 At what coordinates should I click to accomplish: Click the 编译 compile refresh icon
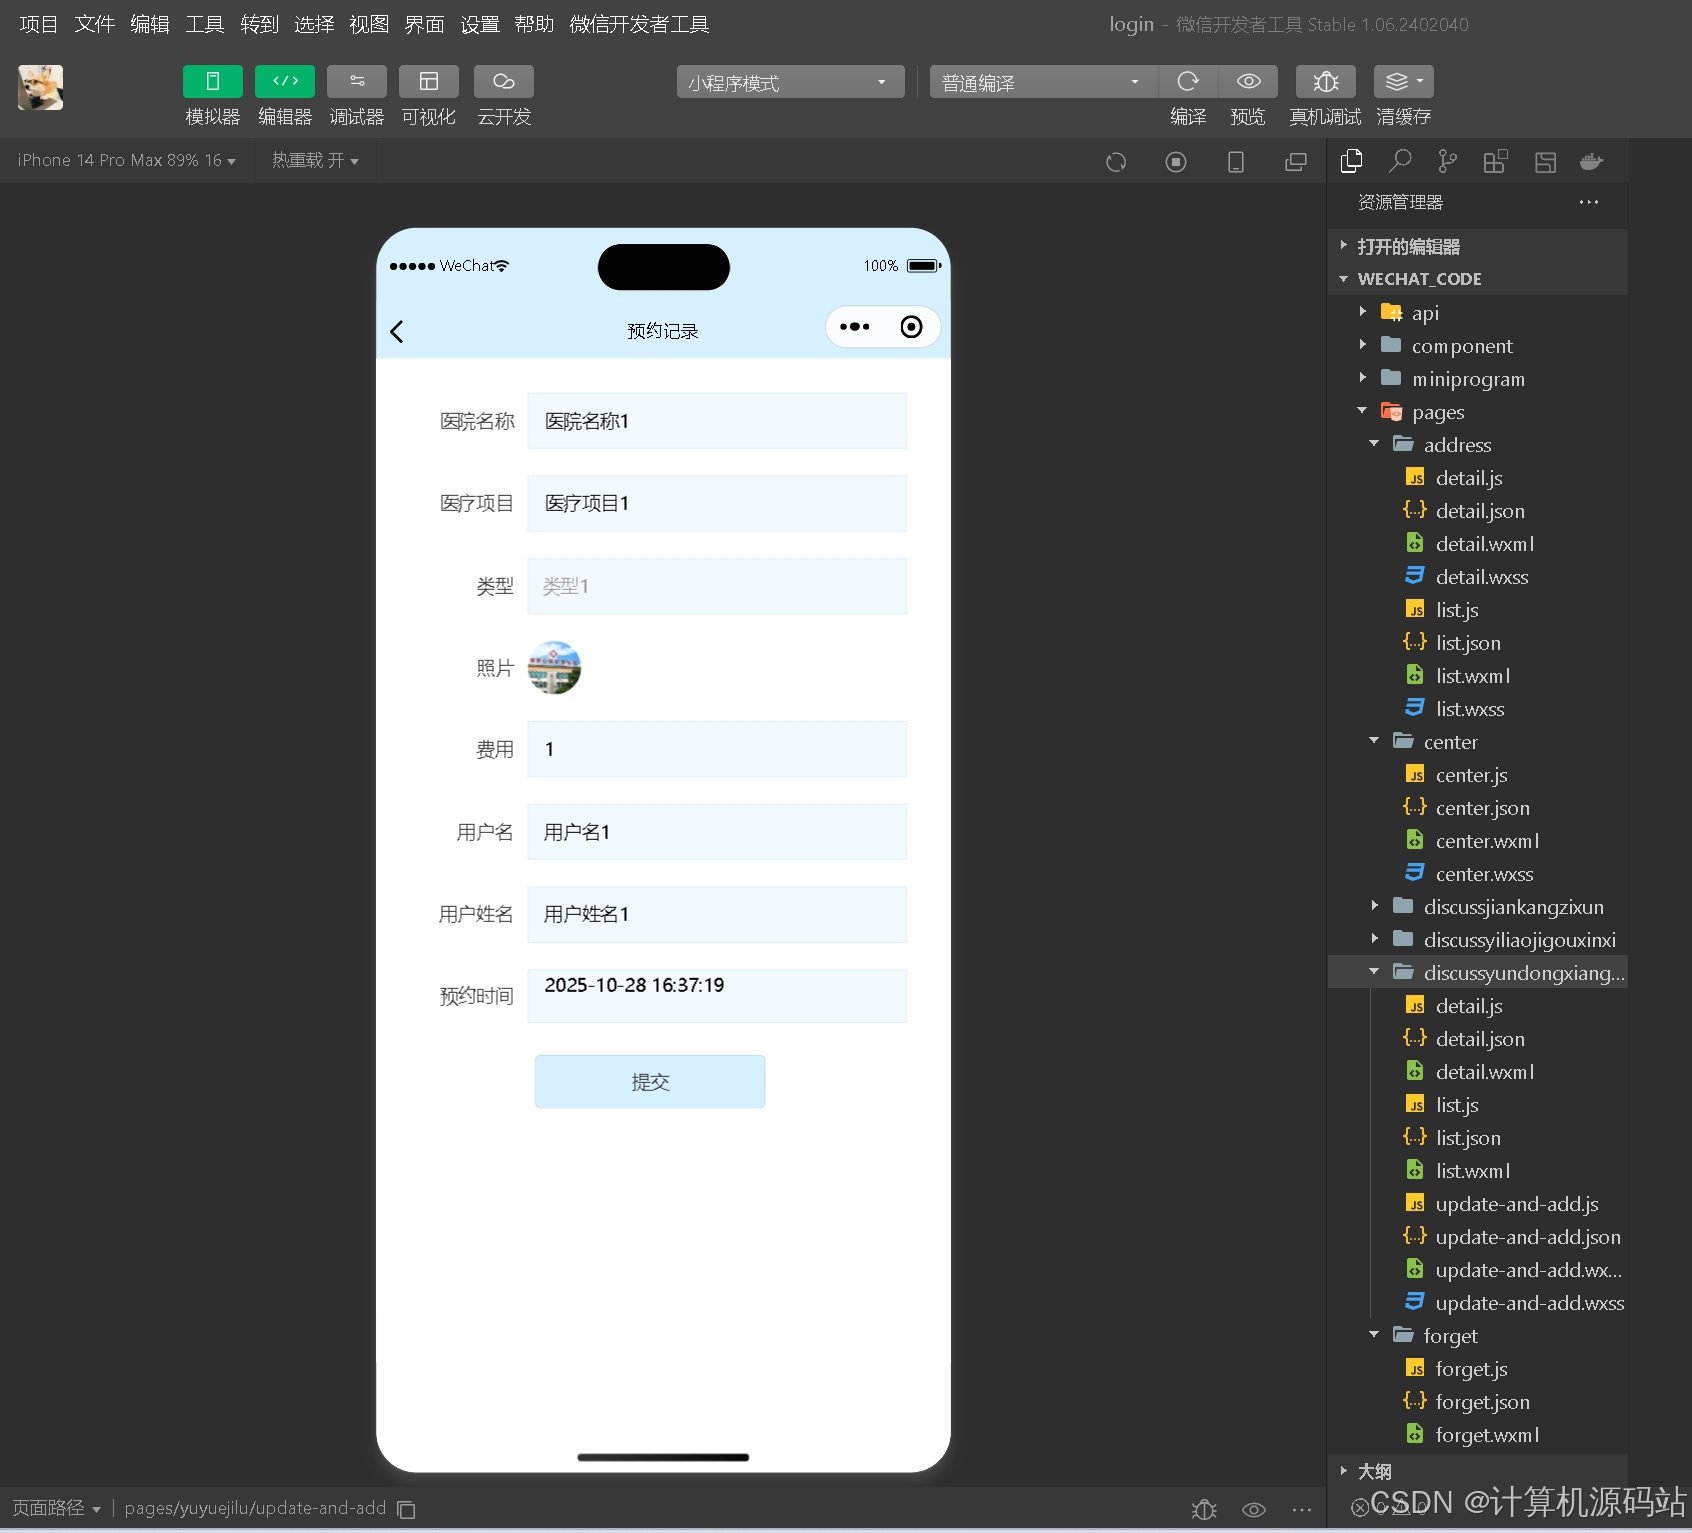tap(1188, 82)
